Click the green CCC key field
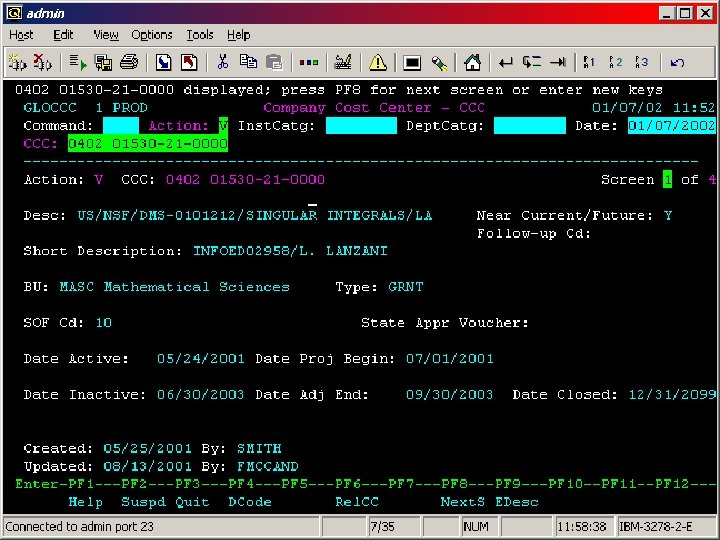The image size is (720, 540). tap(148, 143)
